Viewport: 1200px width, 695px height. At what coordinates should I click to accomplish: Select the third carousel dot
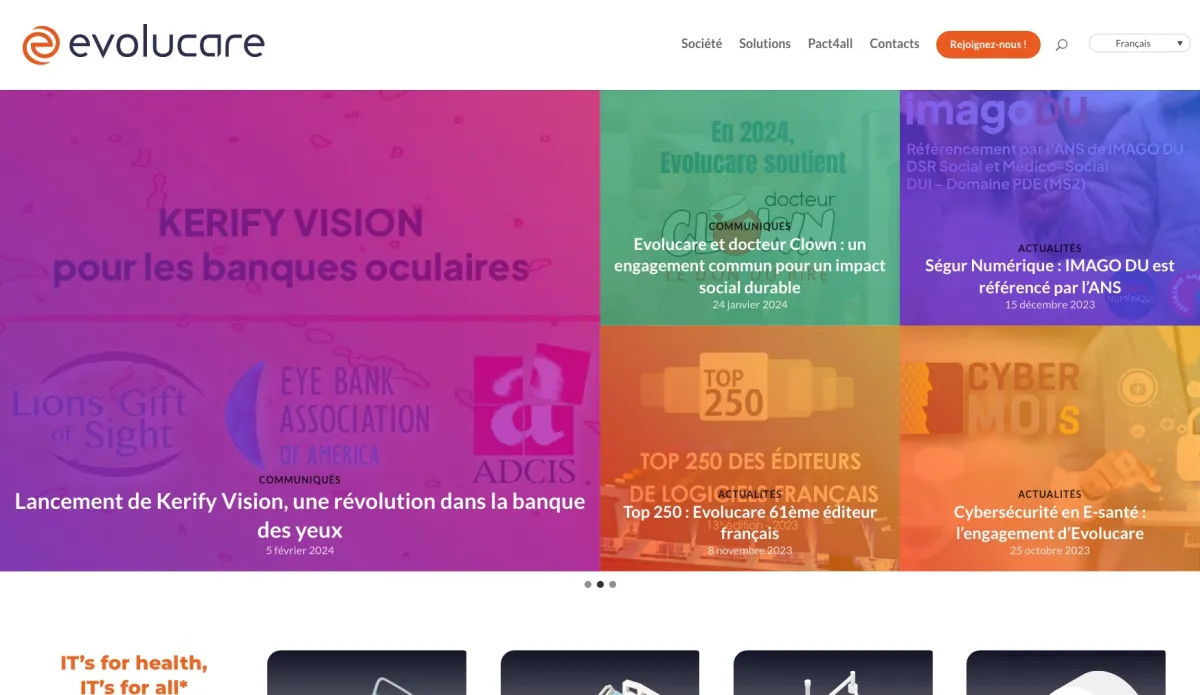[613, 585]
